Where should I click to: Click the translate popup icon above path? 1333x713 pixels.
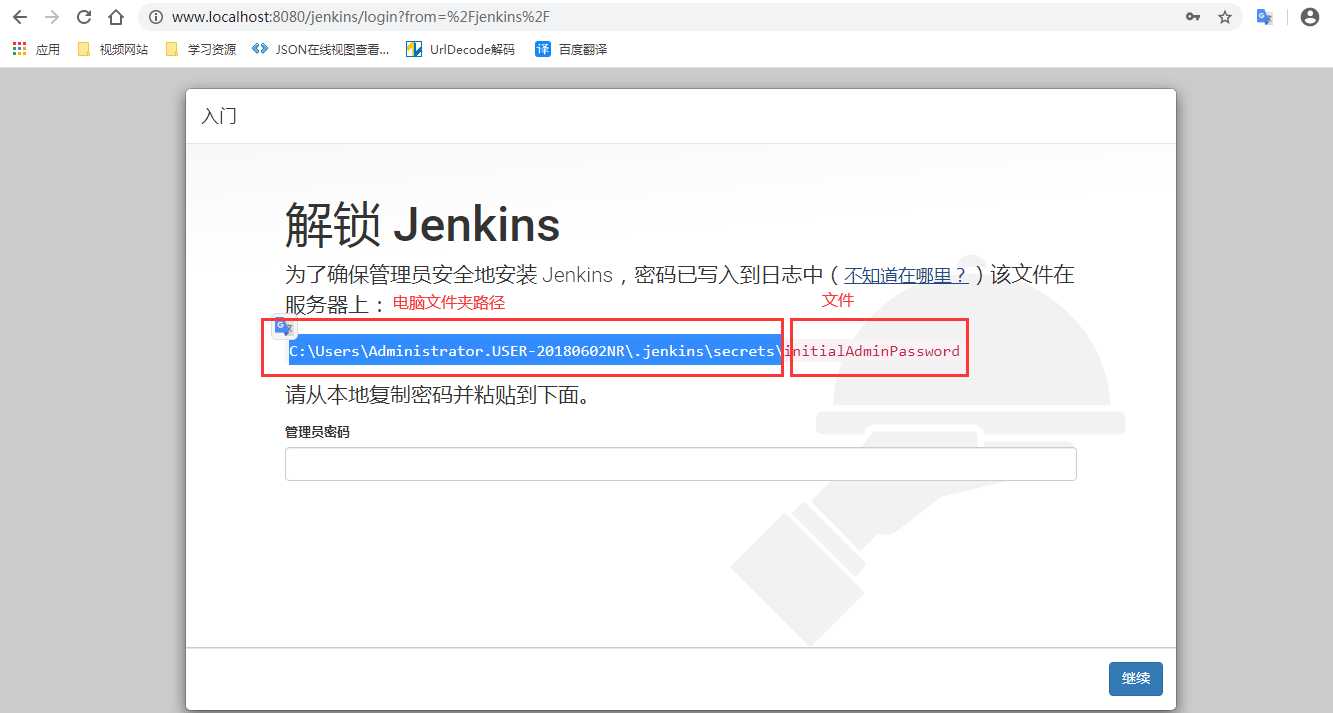point(284,327)
